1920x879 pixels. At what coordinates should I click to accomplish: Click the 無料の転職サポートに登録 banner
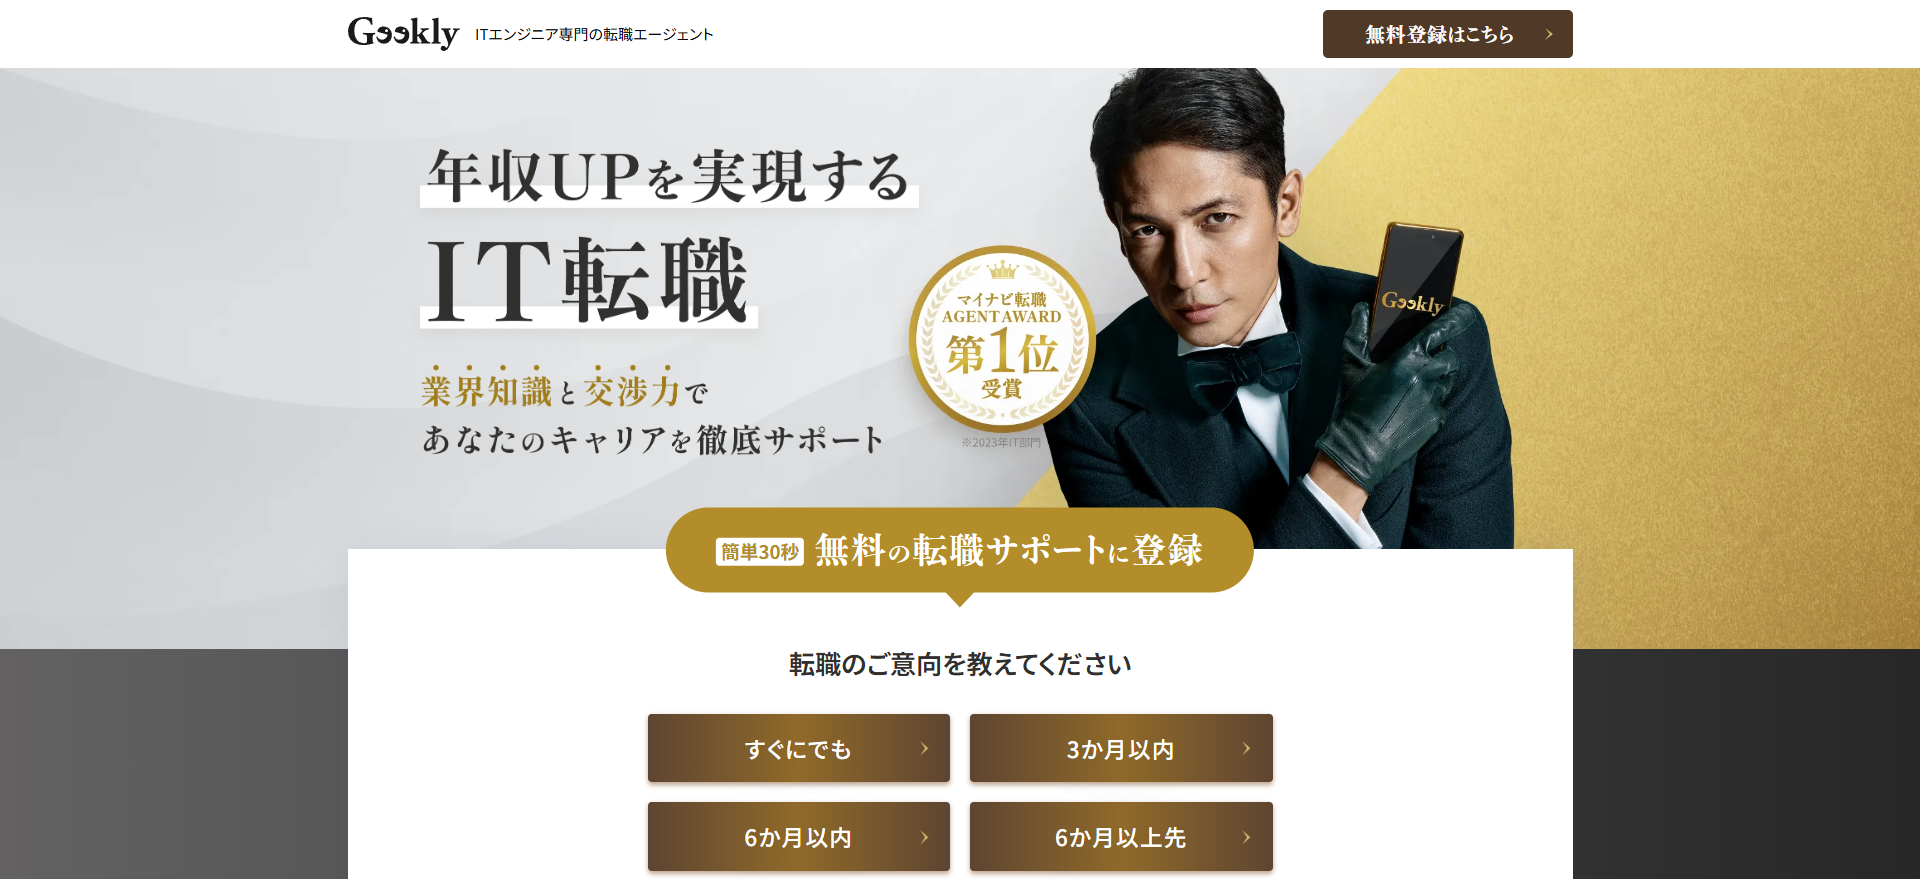point(960,550)
